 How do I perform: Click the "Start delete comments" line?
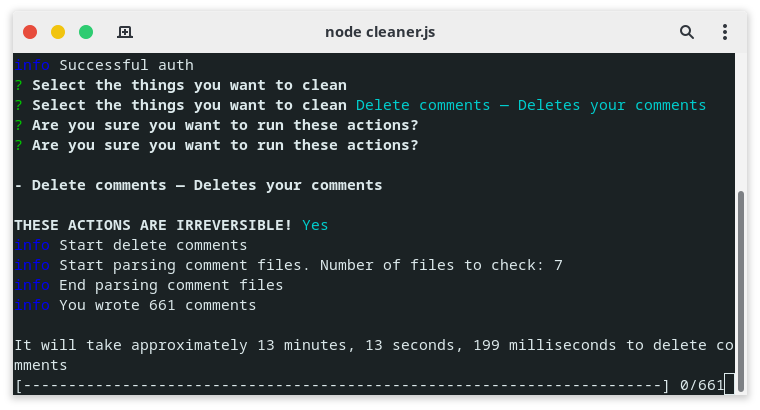tap(153, 245)
